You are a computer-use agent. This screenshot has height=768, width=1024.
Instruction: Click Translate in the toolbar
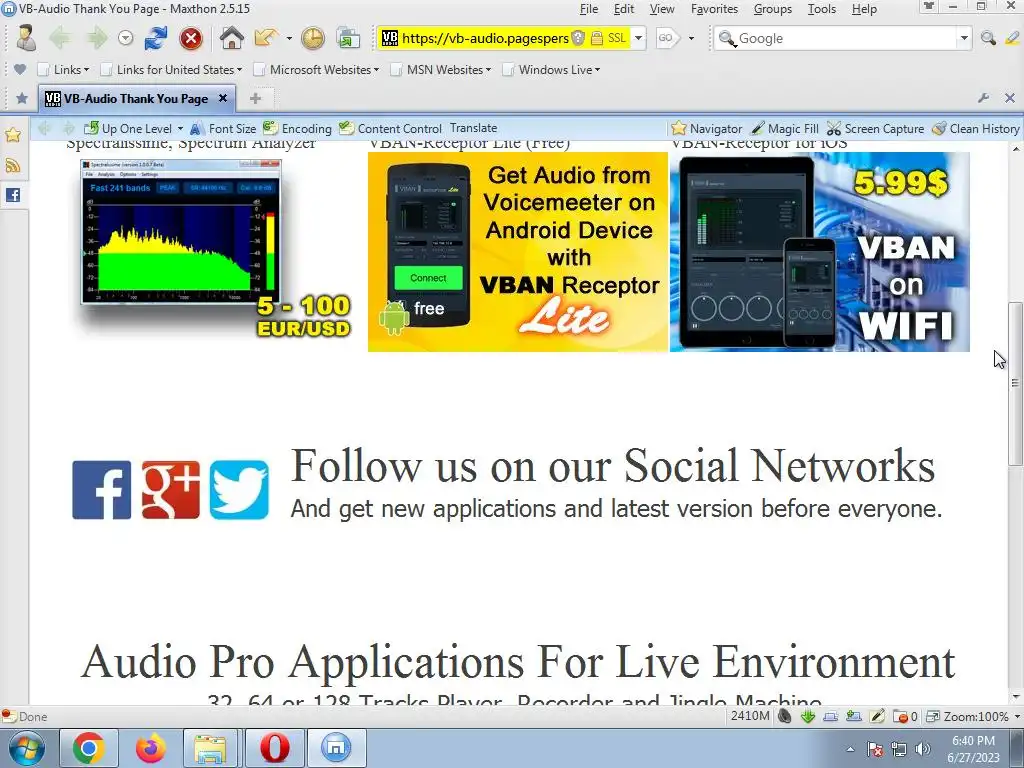click(x=473, y=128)
